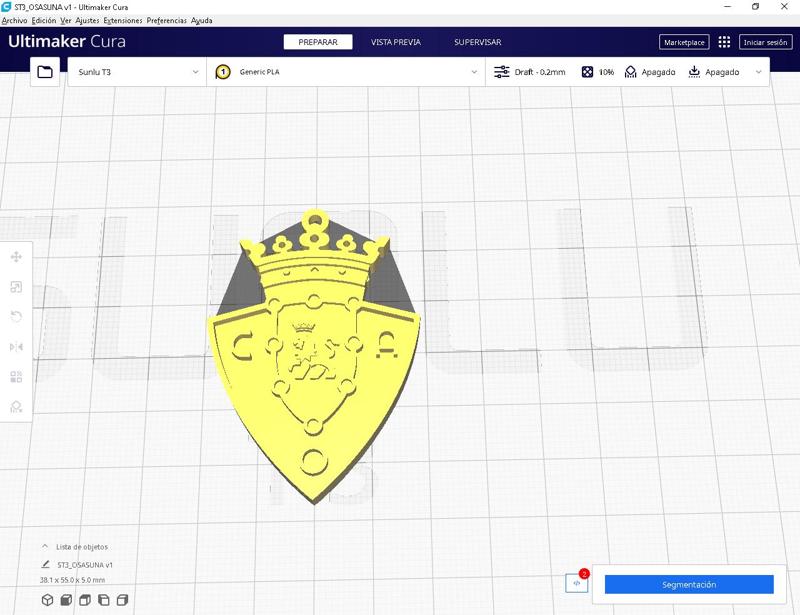800x615 pixels.
Task: Click the Segmentación button
Action: [x=688, y=583]
